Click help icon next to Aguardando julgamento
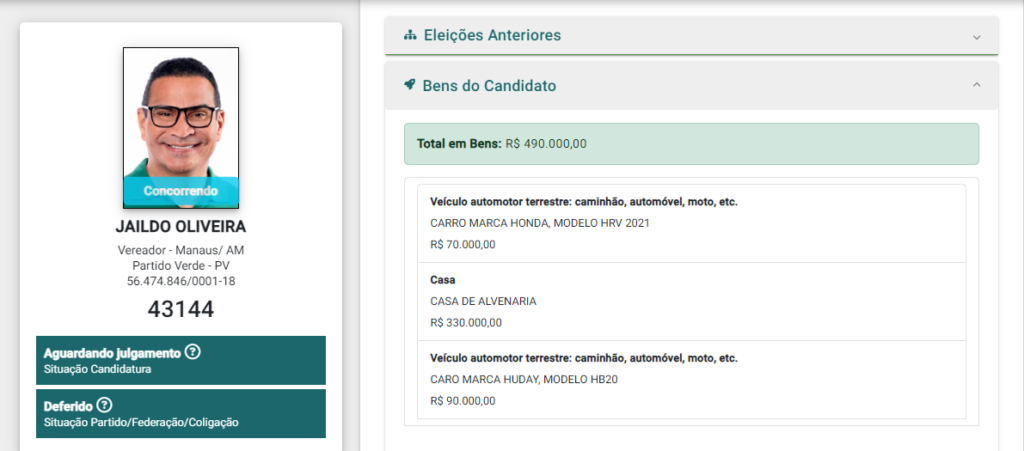Image resolution: width=1024 pixels, height=451 pixels. point(193,352)
